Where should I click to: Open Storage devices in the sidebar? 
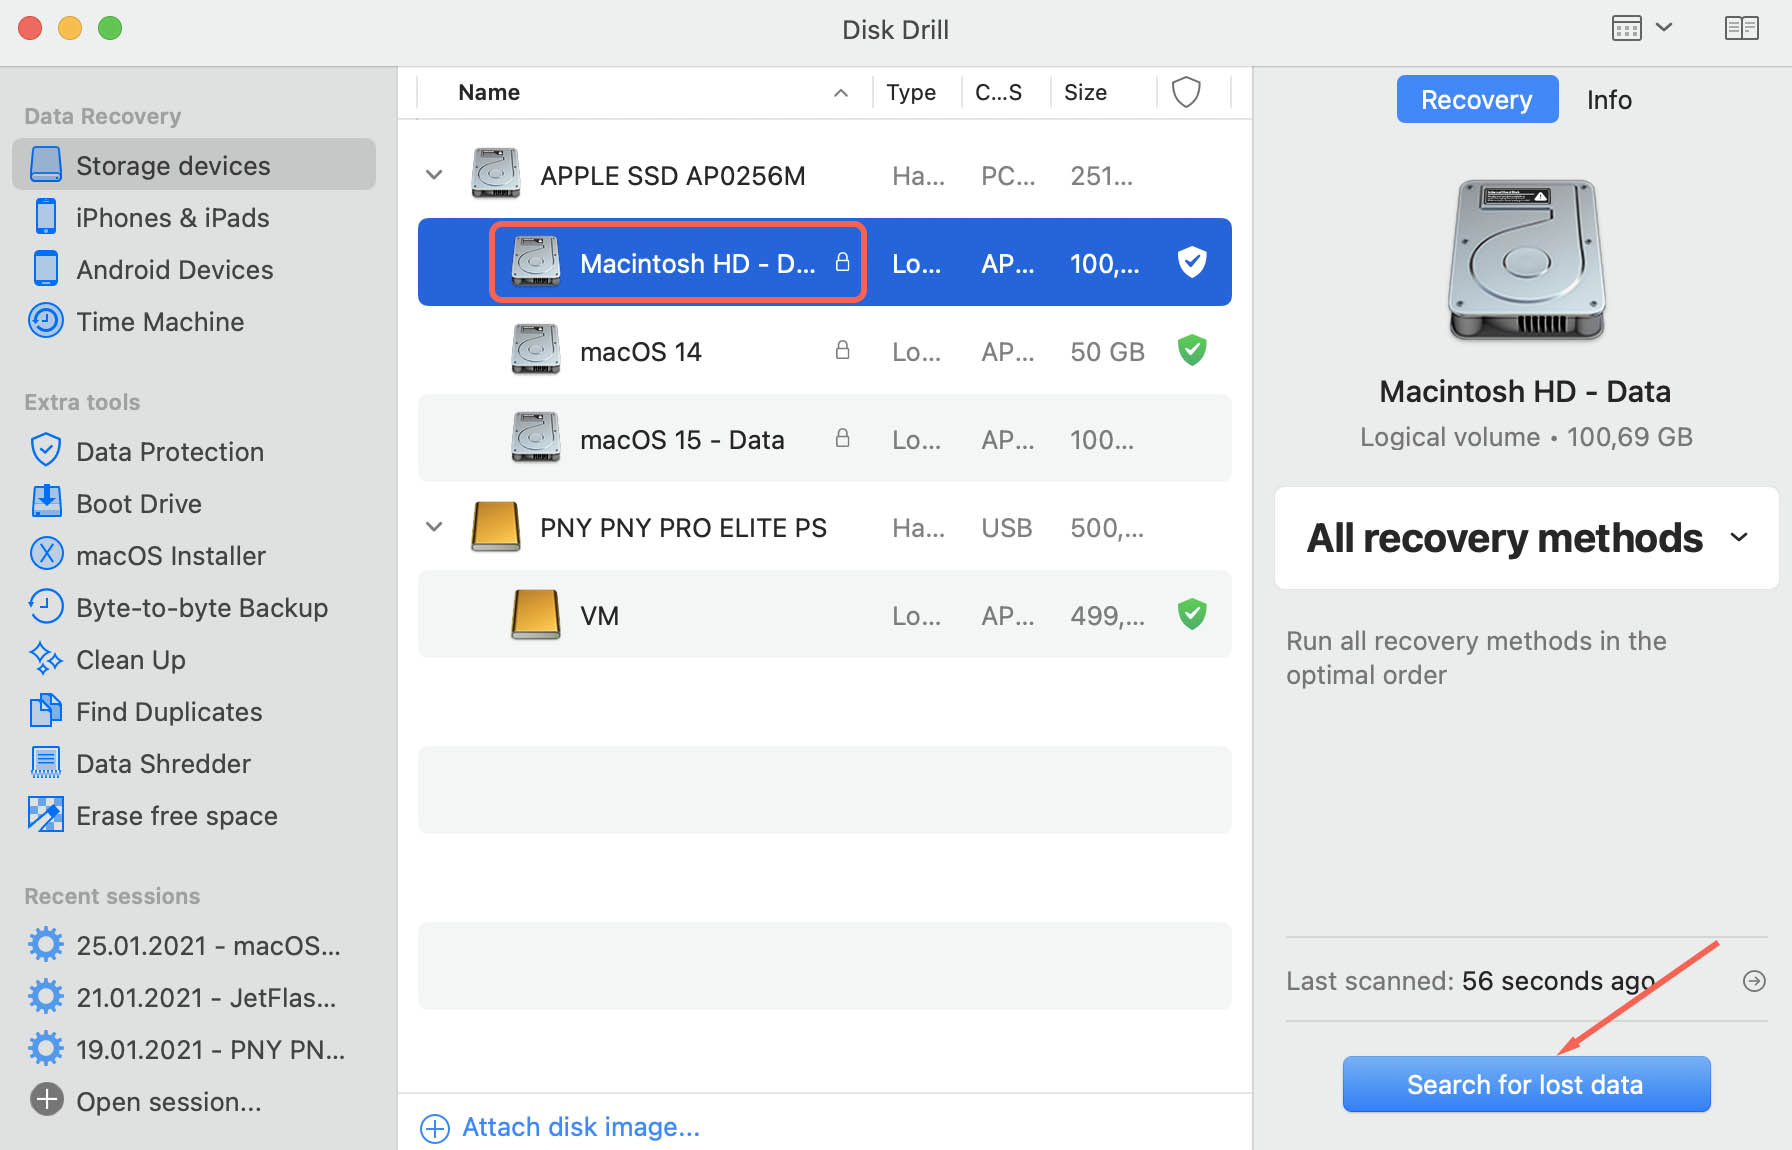194,165
